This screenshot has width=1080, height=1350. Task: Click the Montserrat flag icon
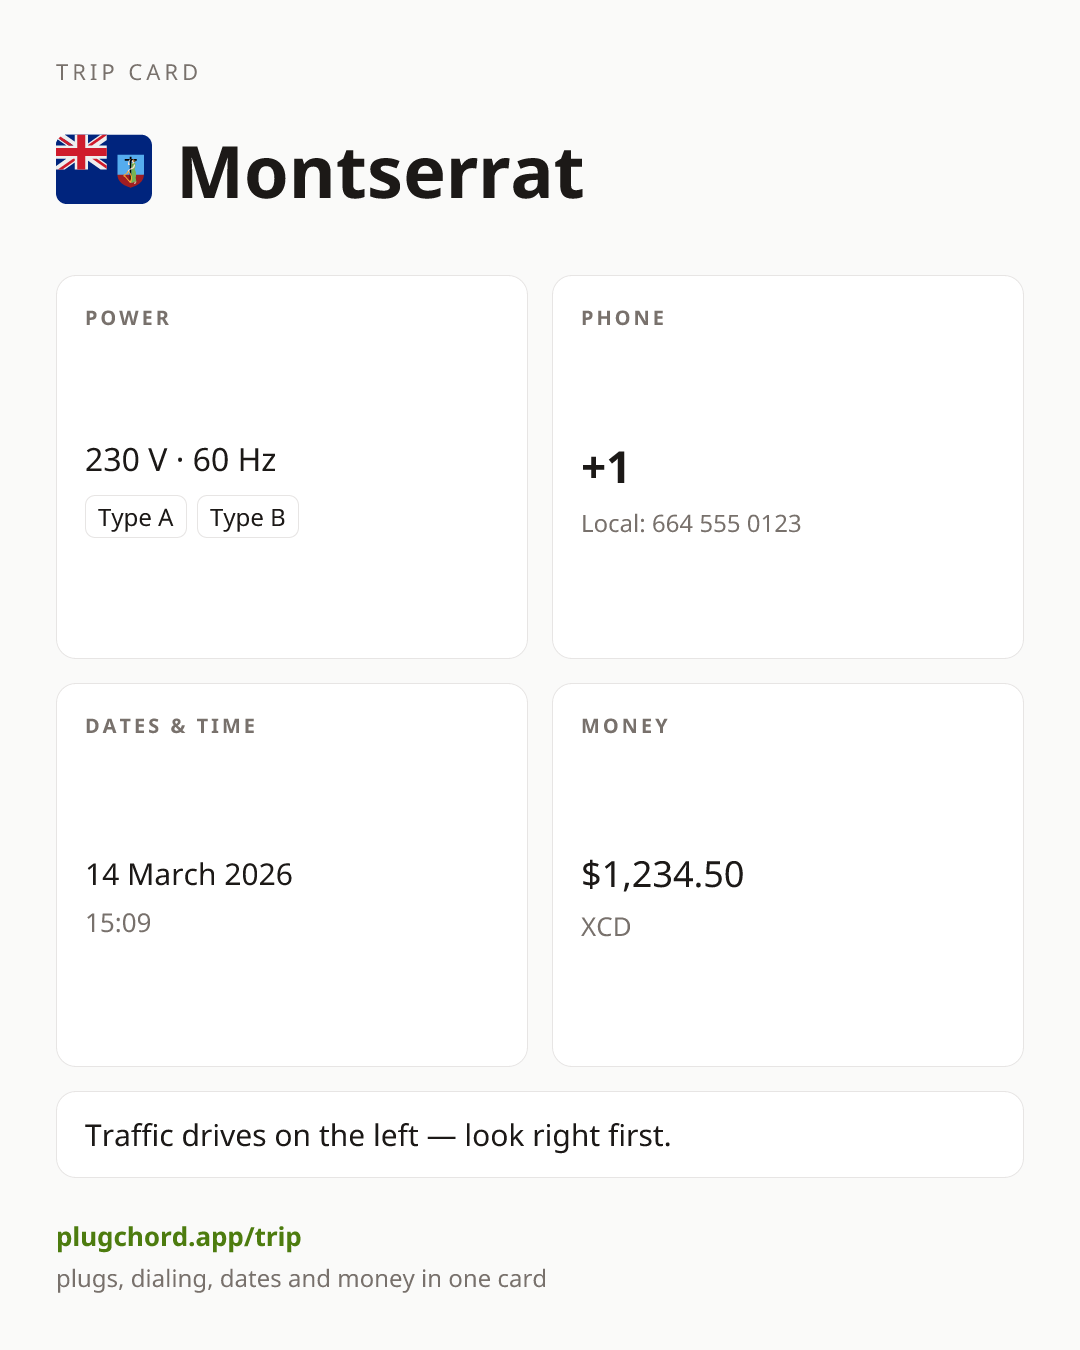tap(104, 169)
